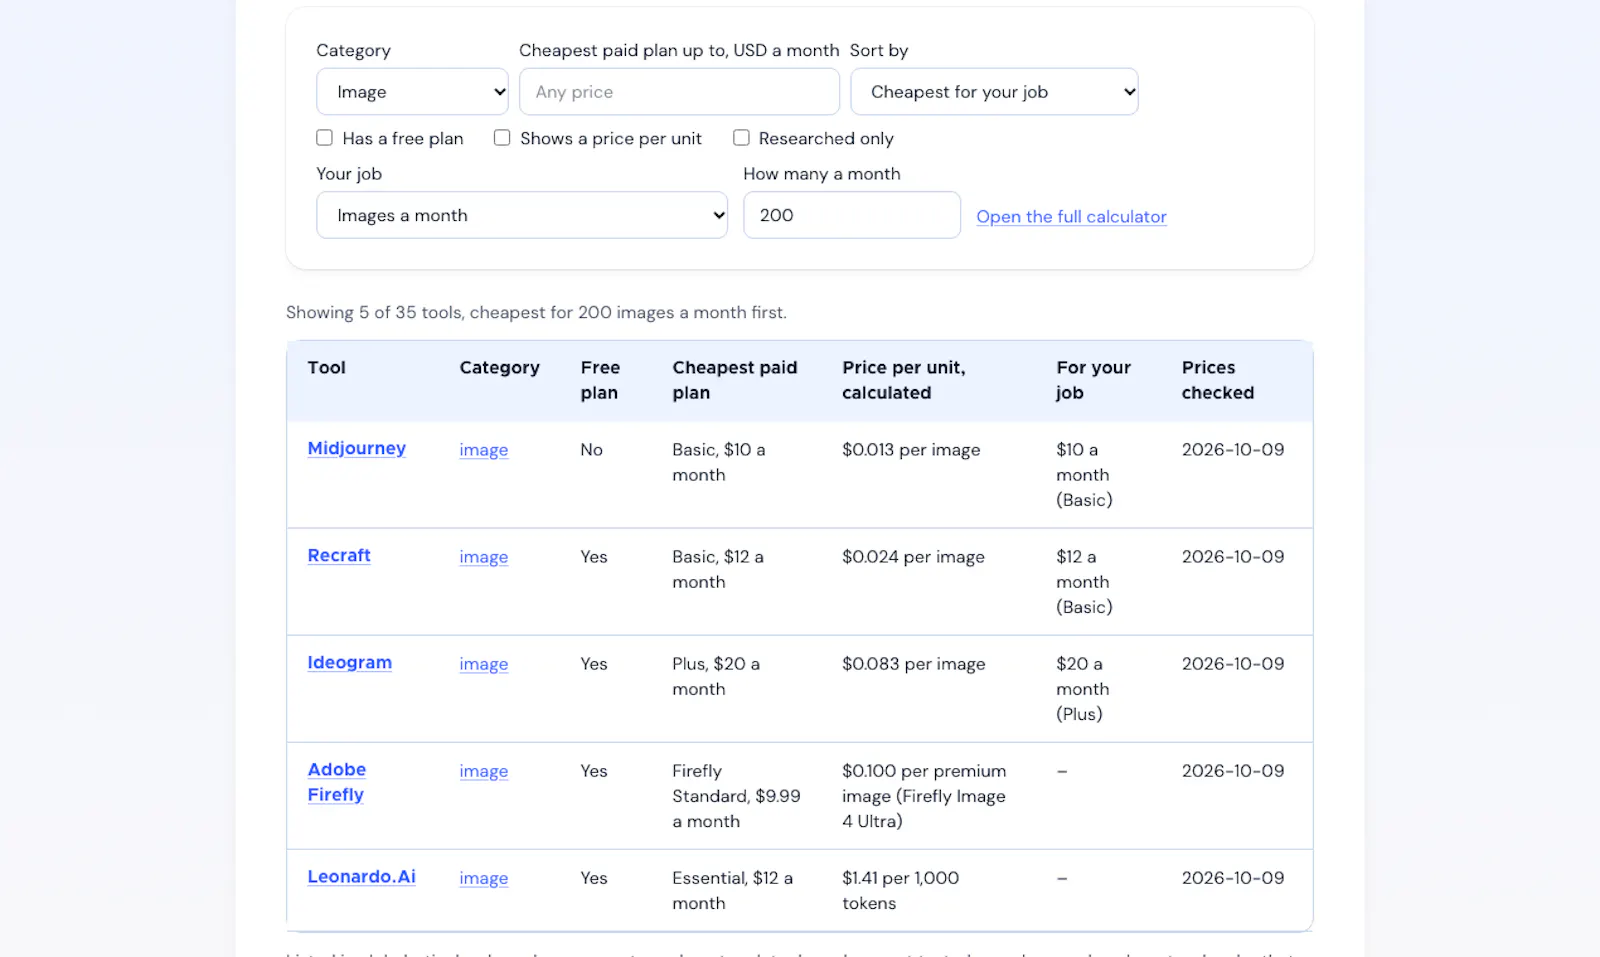The height and width of the screenshot is (957, 1600).
Task: Click the image category link in Recraft row
Action: (x=484, y=557)
